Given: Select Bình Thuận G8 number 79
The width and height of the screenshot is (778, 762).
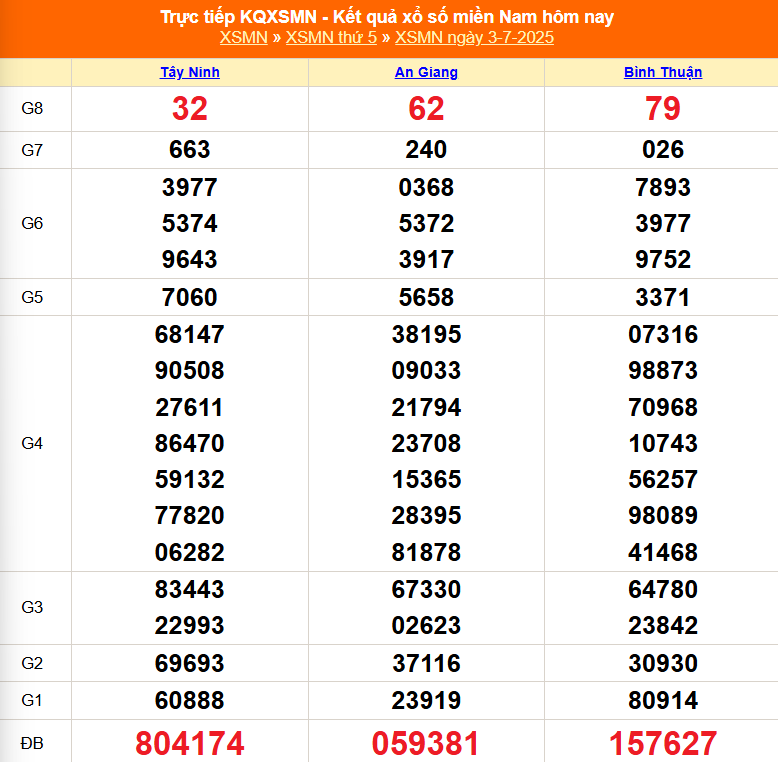Looking at the screenshot, I should 663,109.
